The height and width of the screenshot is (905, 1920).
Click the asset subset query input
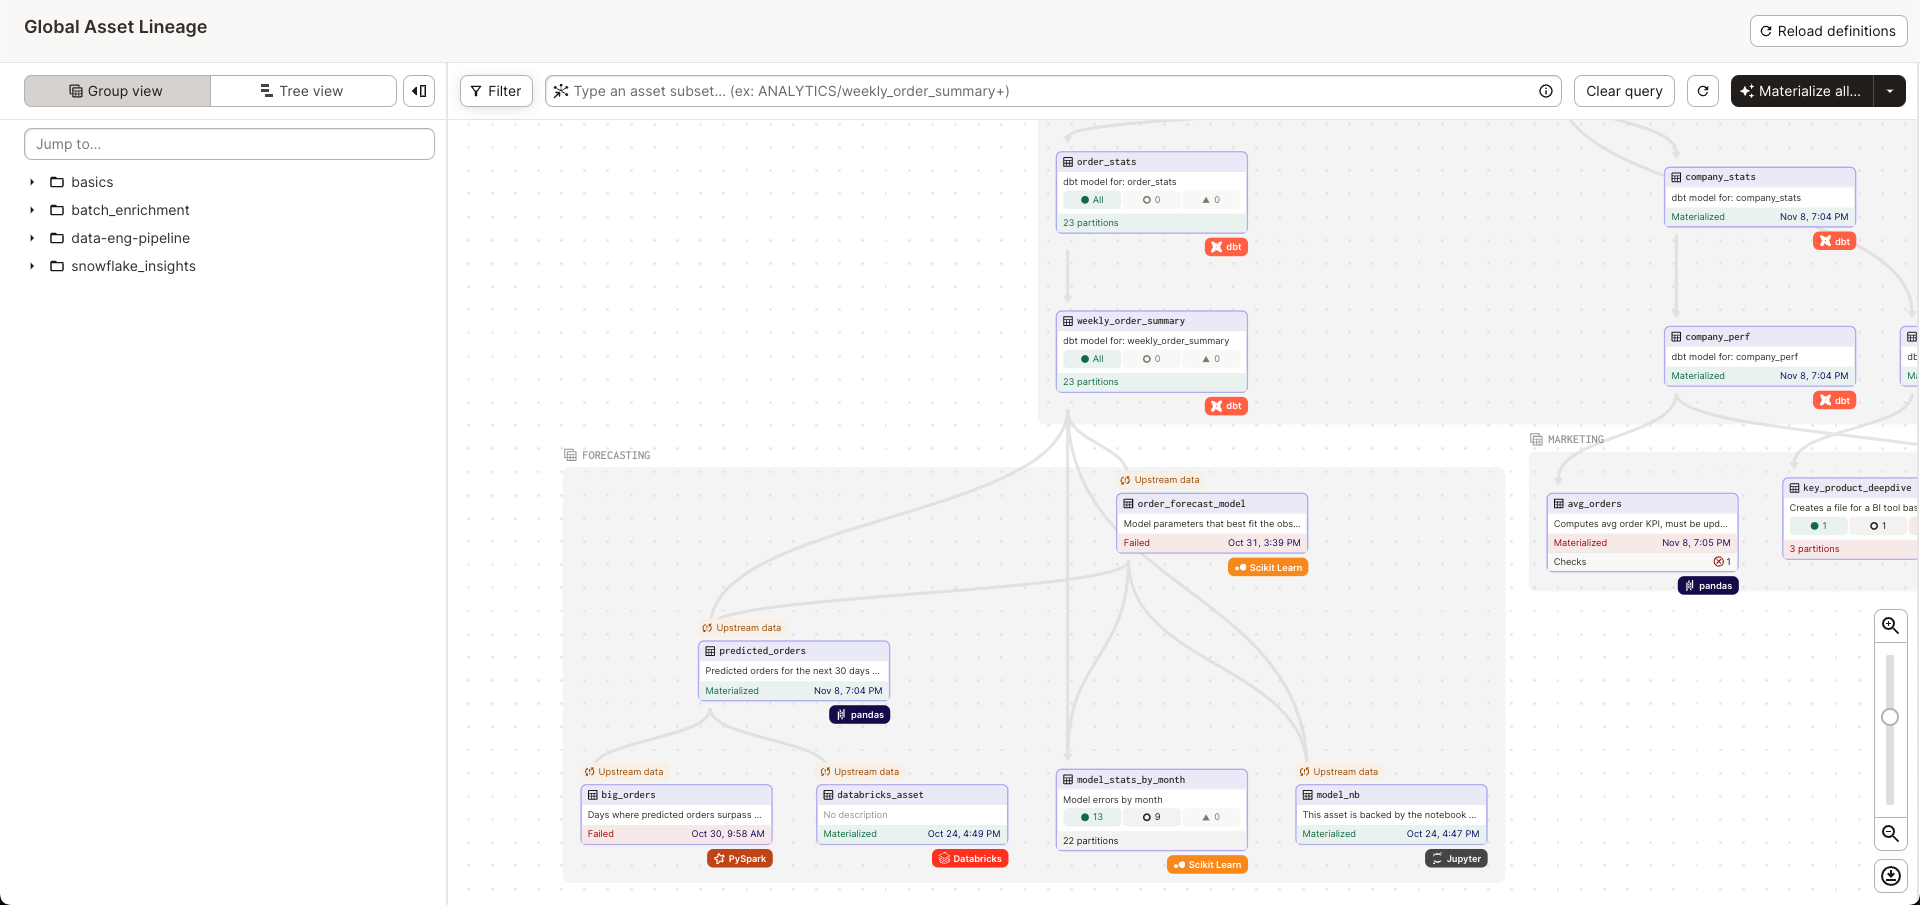(1053, 91)
